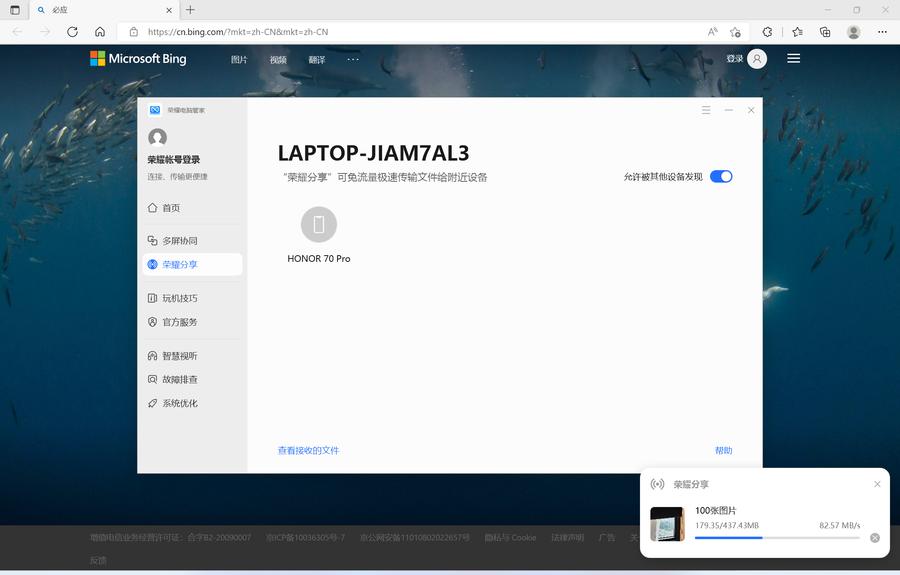Open 查看接收的文件 link
Screen dimensions: 900x575
(x=308, y=450)
